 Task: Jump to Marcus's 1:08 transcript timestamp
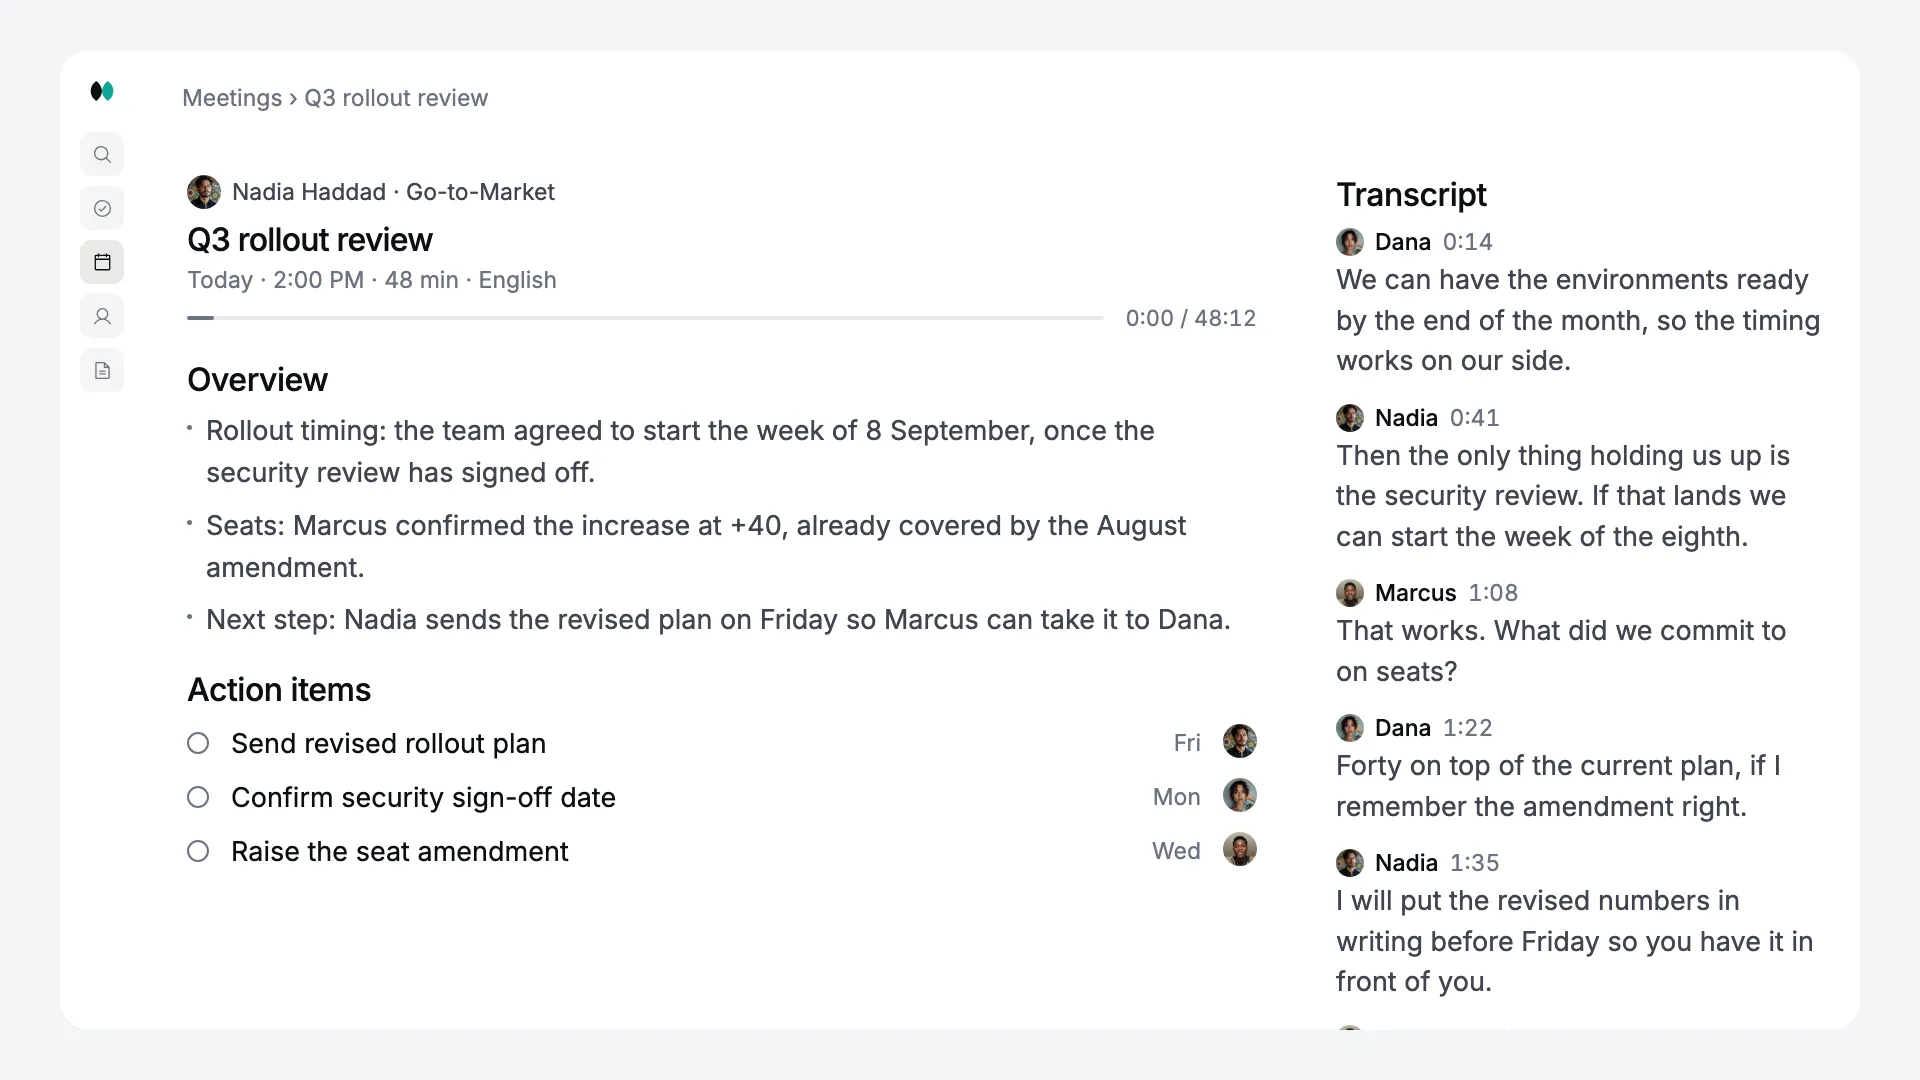pyautogui.click(x=1493, y=593)
